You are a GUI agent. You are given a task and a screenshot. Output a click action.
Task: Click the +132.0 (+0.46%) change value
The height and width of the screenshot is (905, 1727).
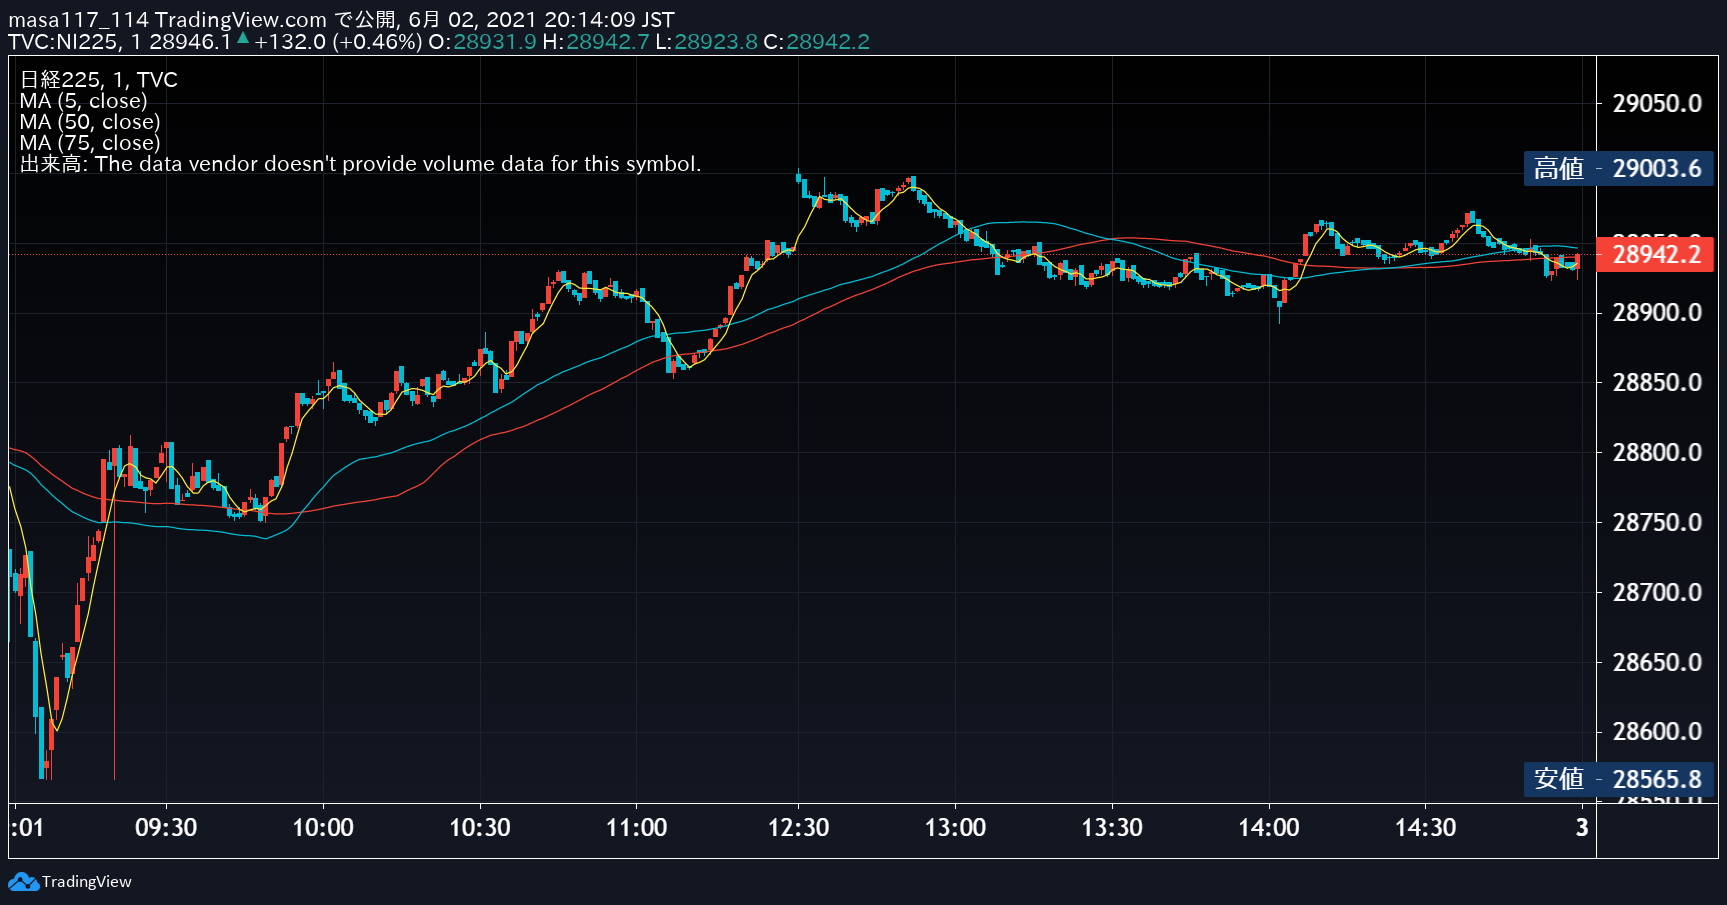pyautogui.click(x=338, y=42)
